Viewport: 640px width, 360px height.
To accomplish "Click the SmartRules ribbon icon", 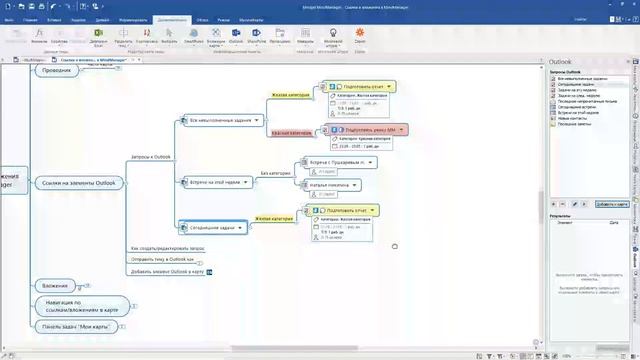I will pyautogui.click(x=193, y=33).
